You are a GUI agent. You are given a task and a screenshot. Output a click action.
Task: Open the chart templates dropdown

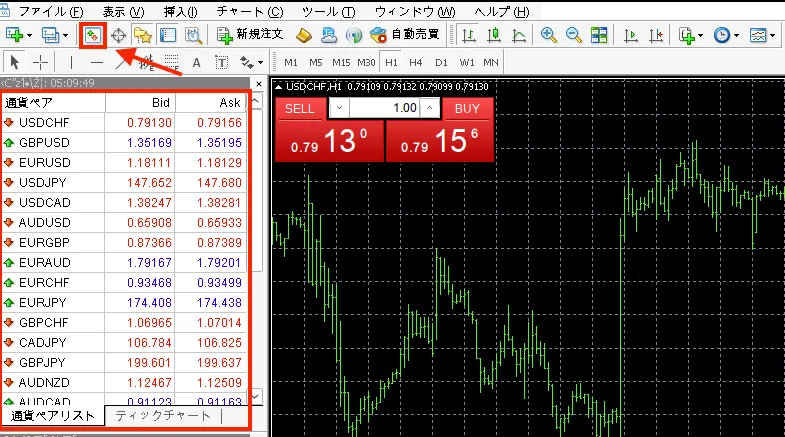tap(762, 35)
